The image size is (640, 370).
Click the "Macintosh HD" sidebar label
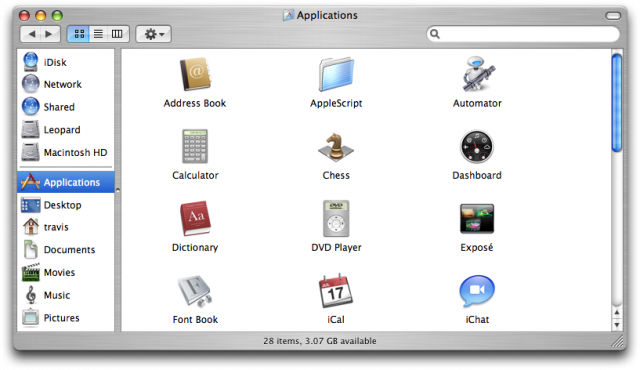tap(76, 152)
